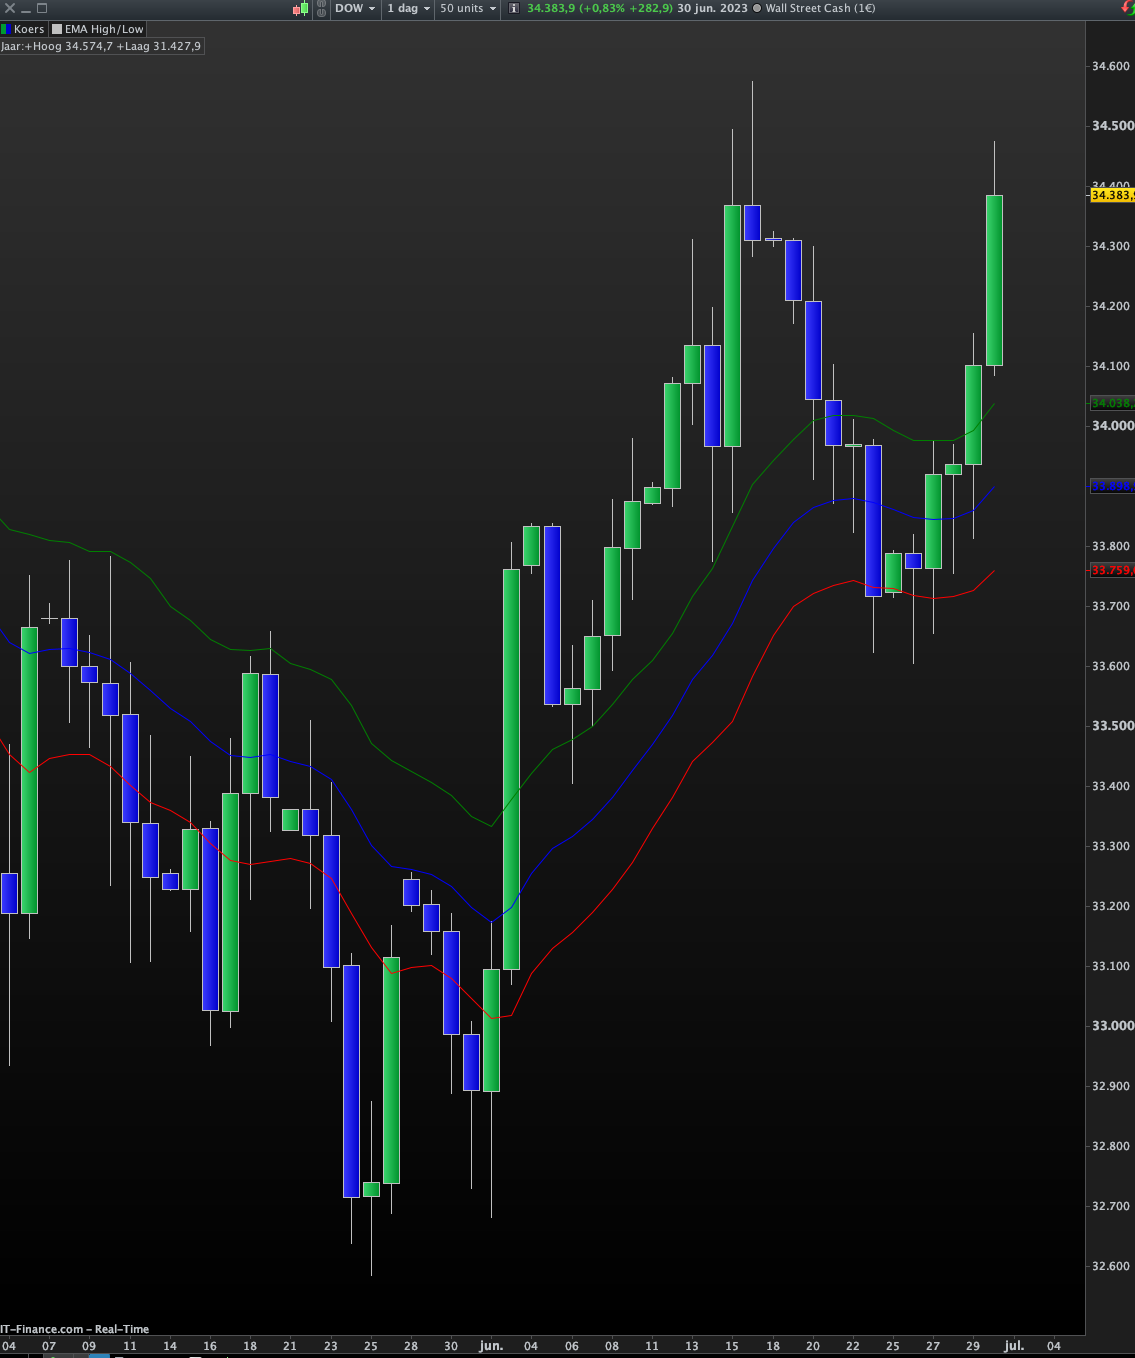The width and height of the screenshot is (1135, 1358).
Task: Click the chart link/chain icon
Action: pyautogui.click(x=321, y=8)
